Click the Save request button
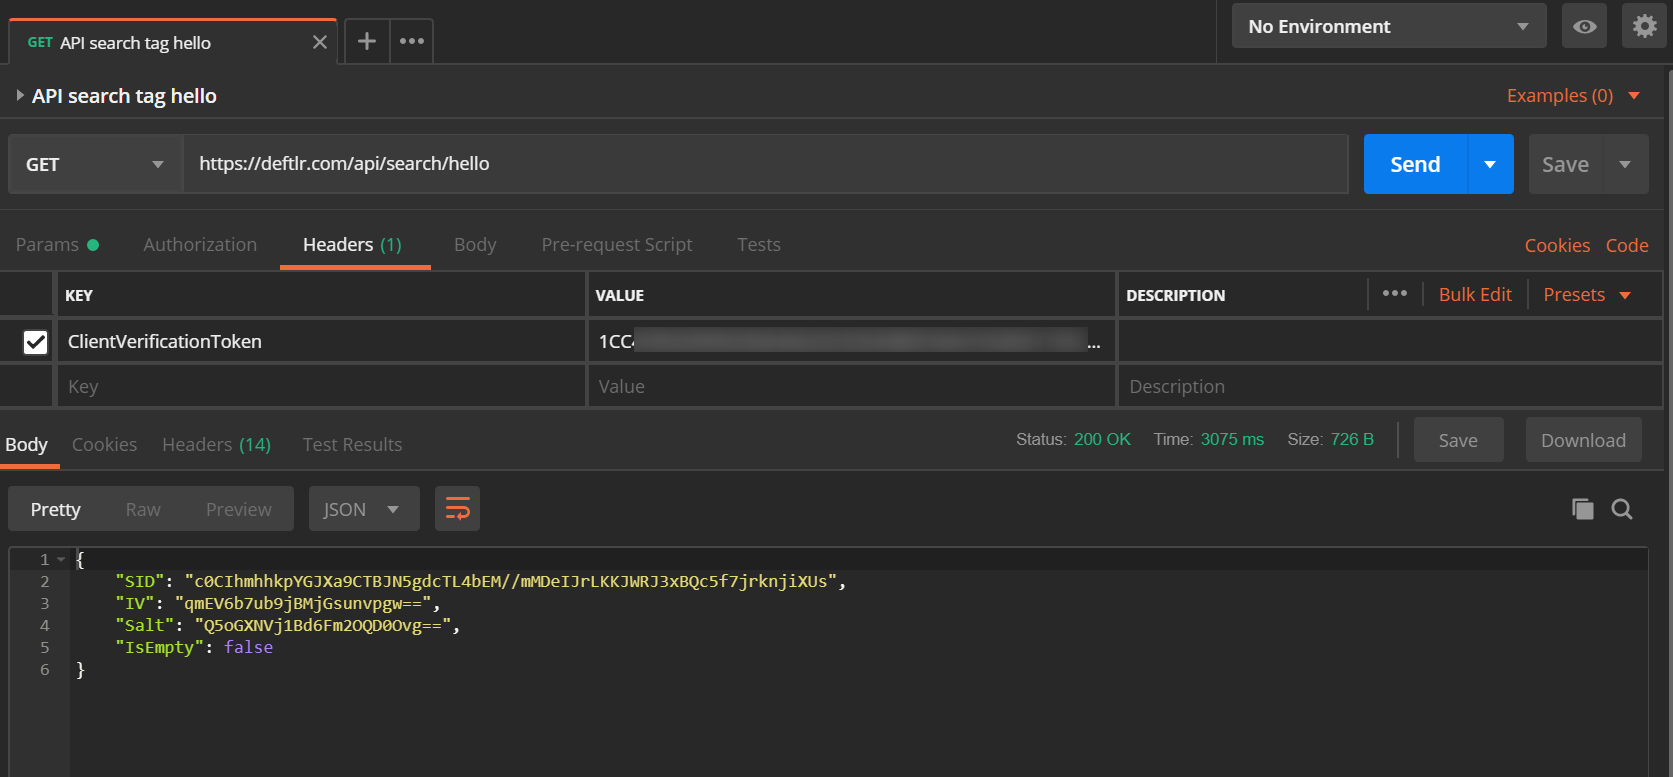 point(1565,164)
